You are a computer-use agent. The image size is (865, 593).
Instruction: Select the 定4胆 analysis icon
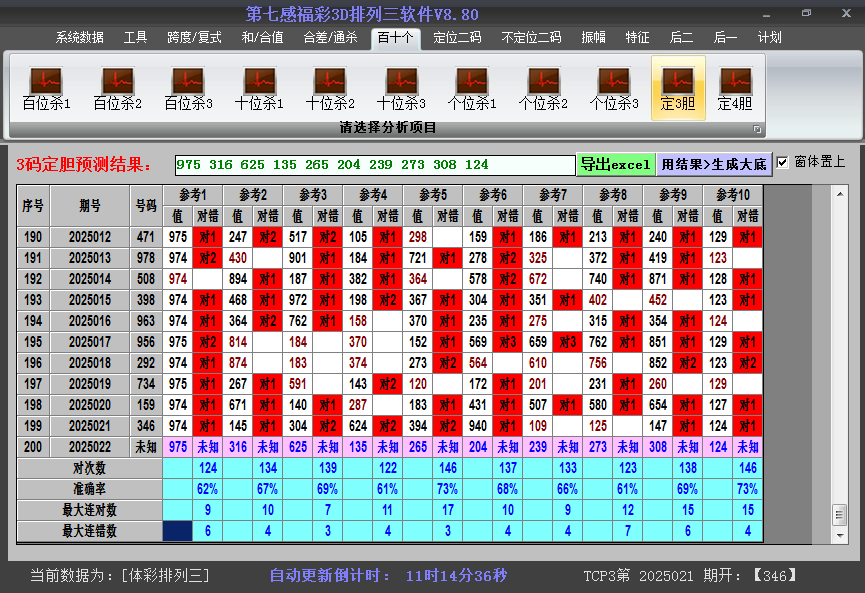735,89
